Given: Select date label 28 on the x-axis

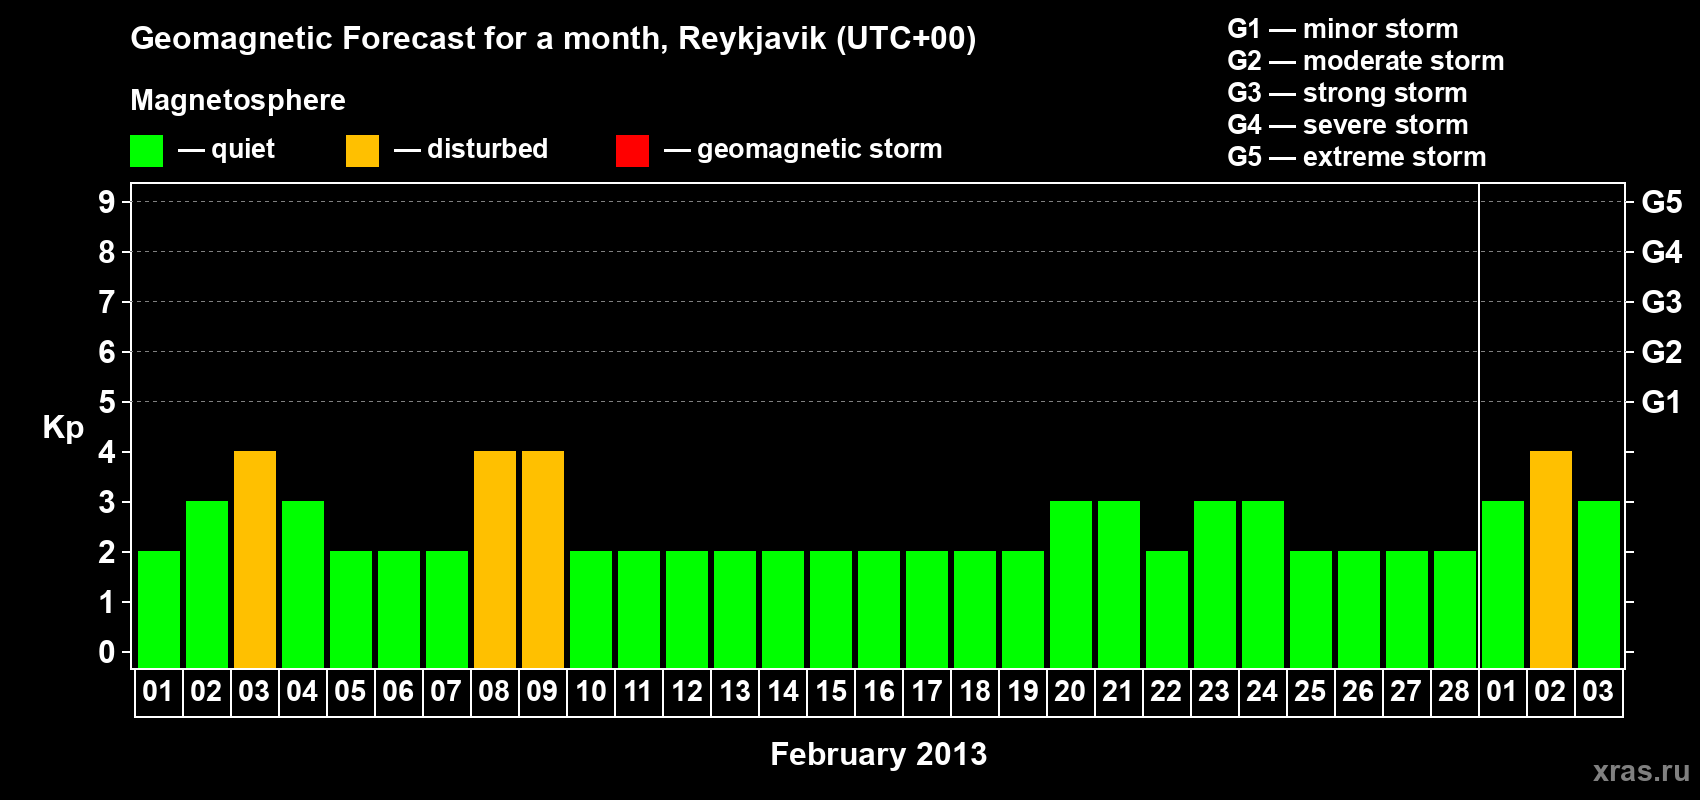Looking at the screenshot, I should (x=1453, y=692).
